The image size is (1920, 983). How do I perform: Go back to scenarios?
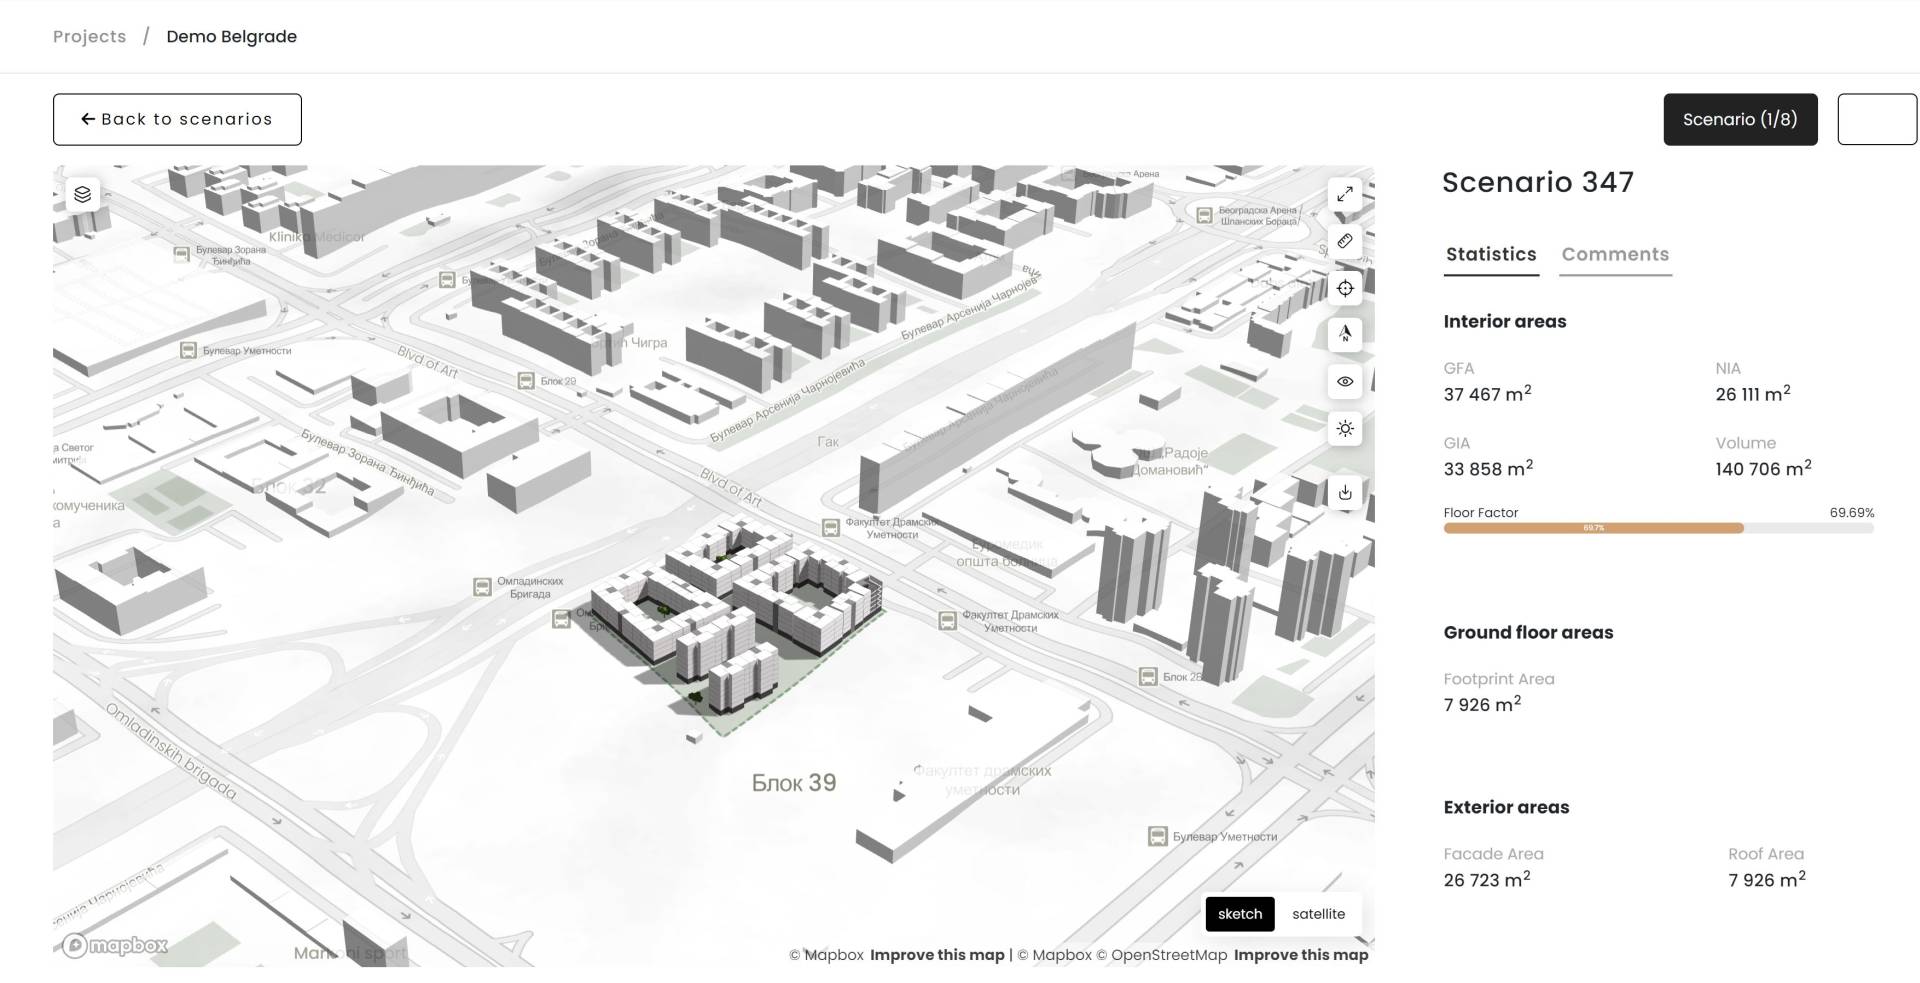(x=177, y=119)
